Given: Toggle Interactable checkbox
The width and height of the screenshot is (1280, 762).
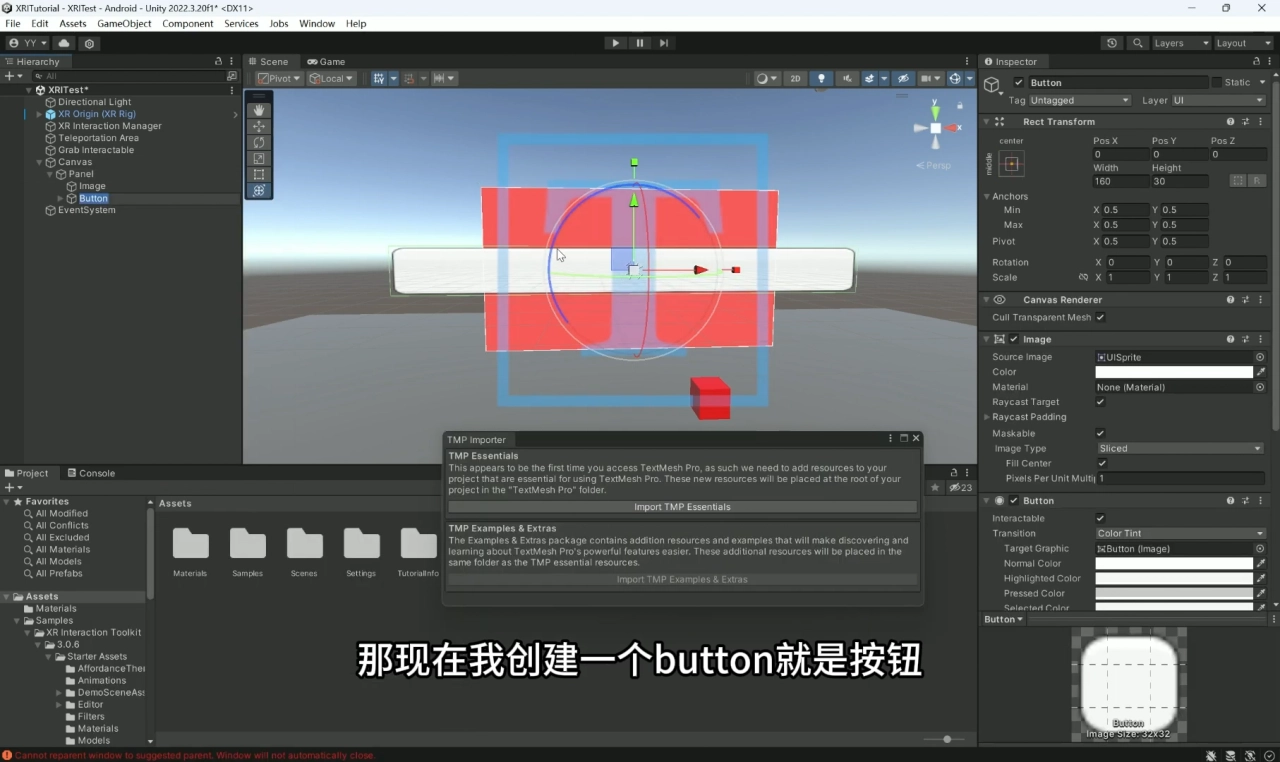Looking at the screenshot, I should pos(1101,519).
